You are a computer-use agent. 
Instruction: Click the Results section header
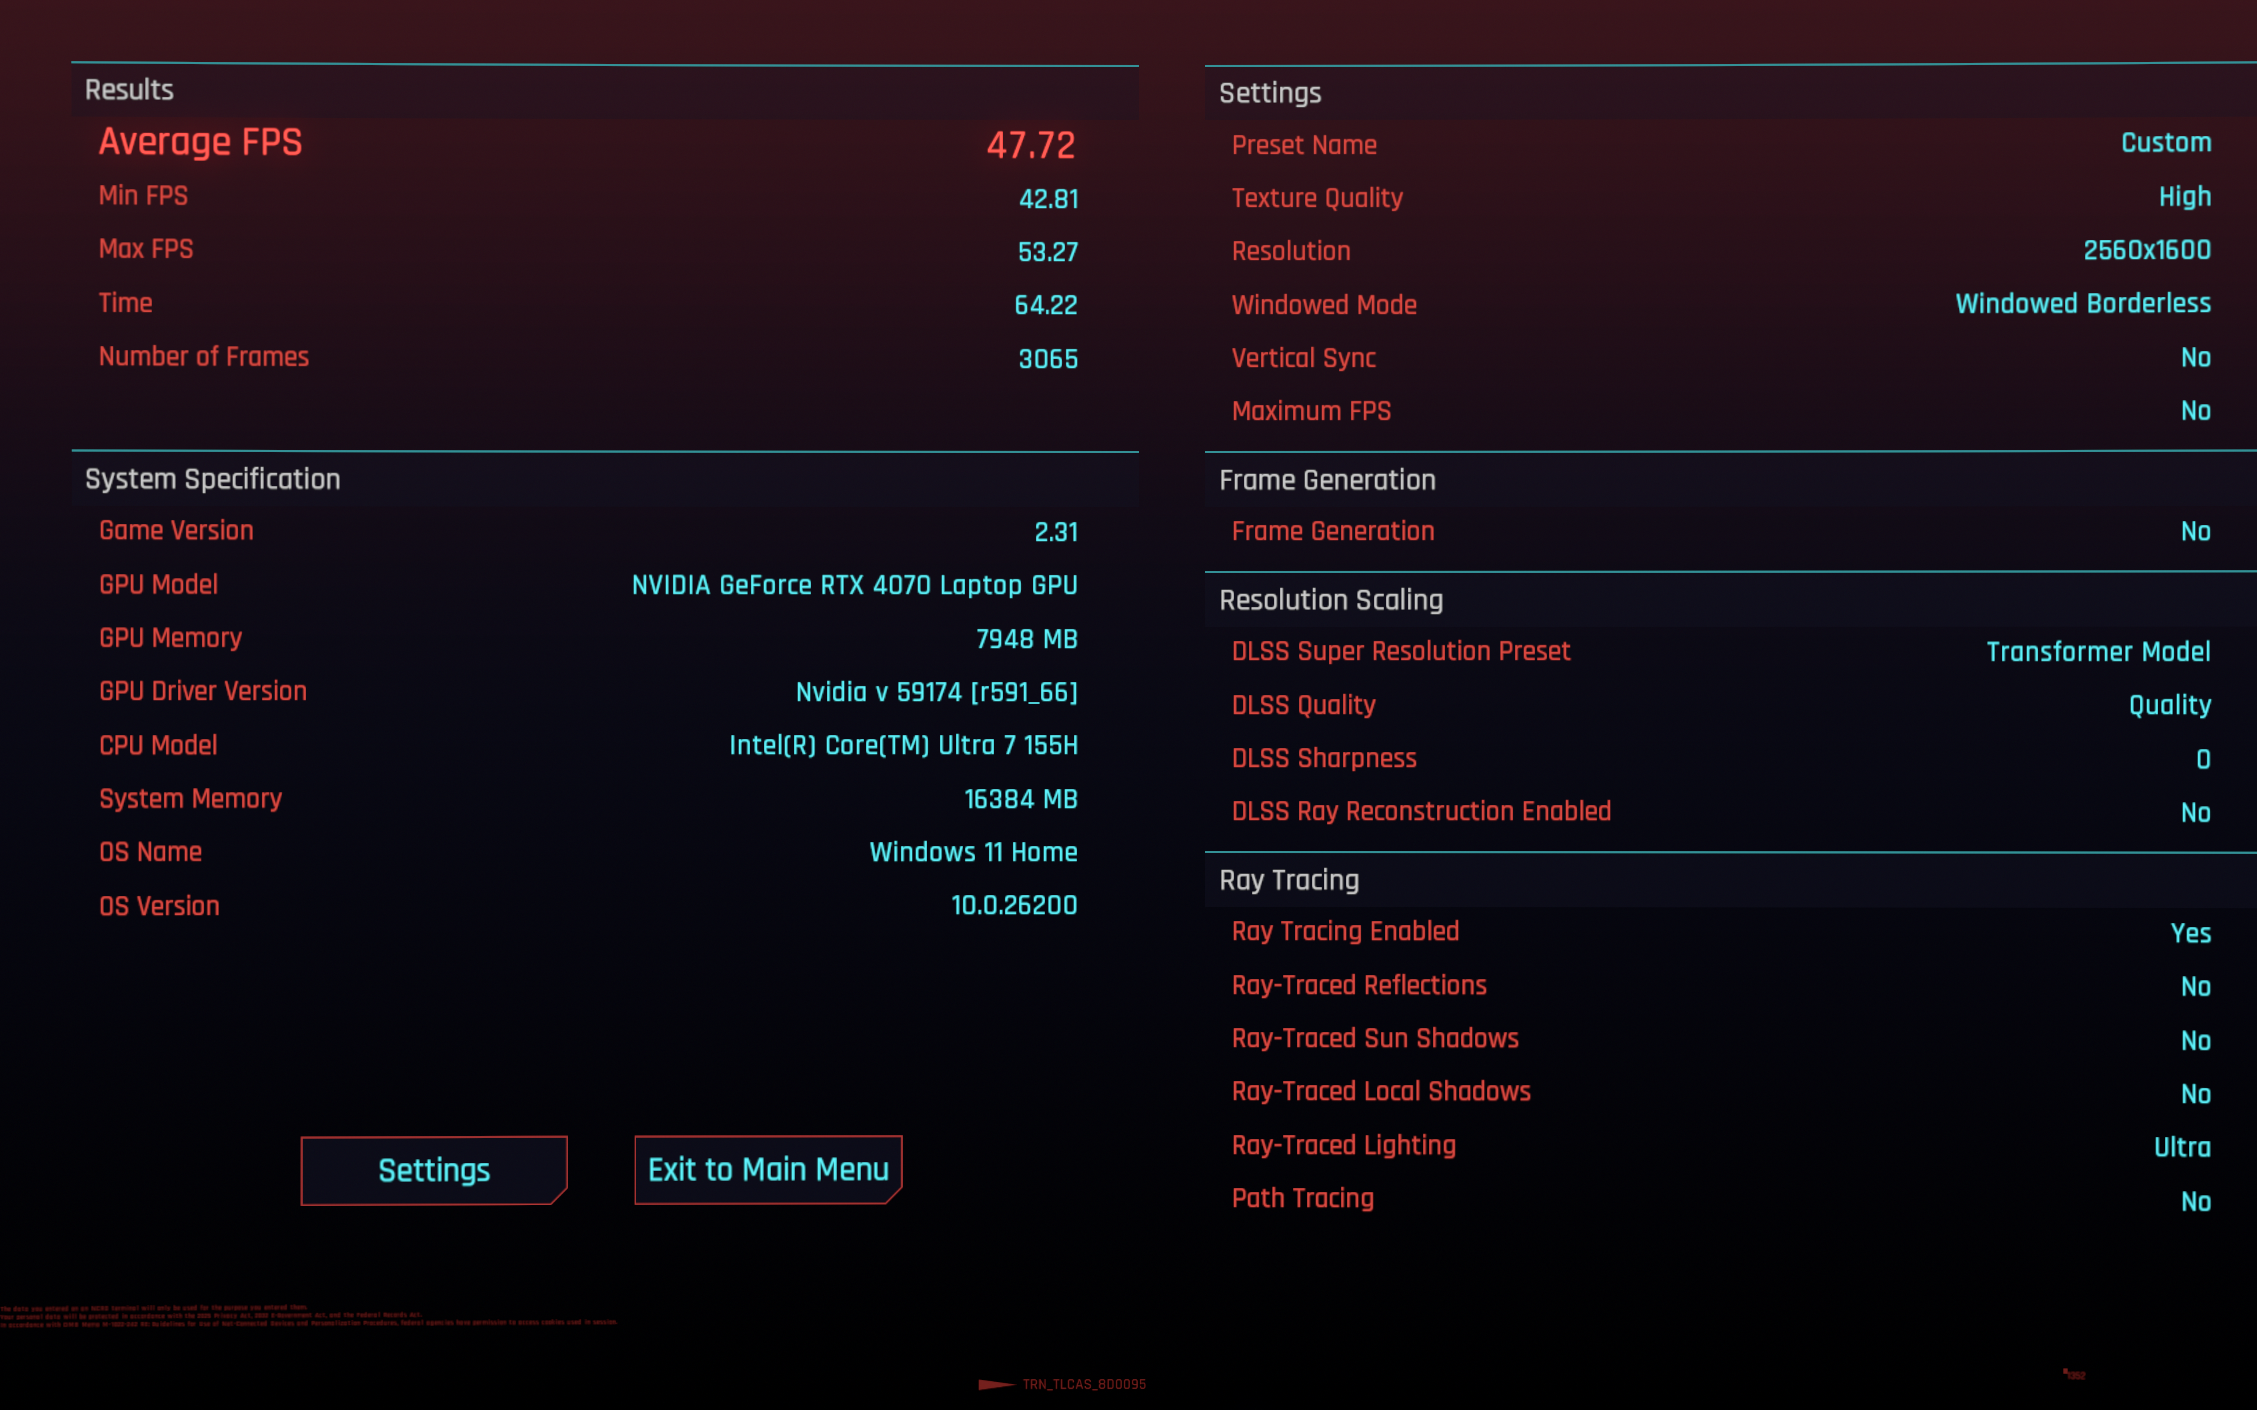click(130, 90)
